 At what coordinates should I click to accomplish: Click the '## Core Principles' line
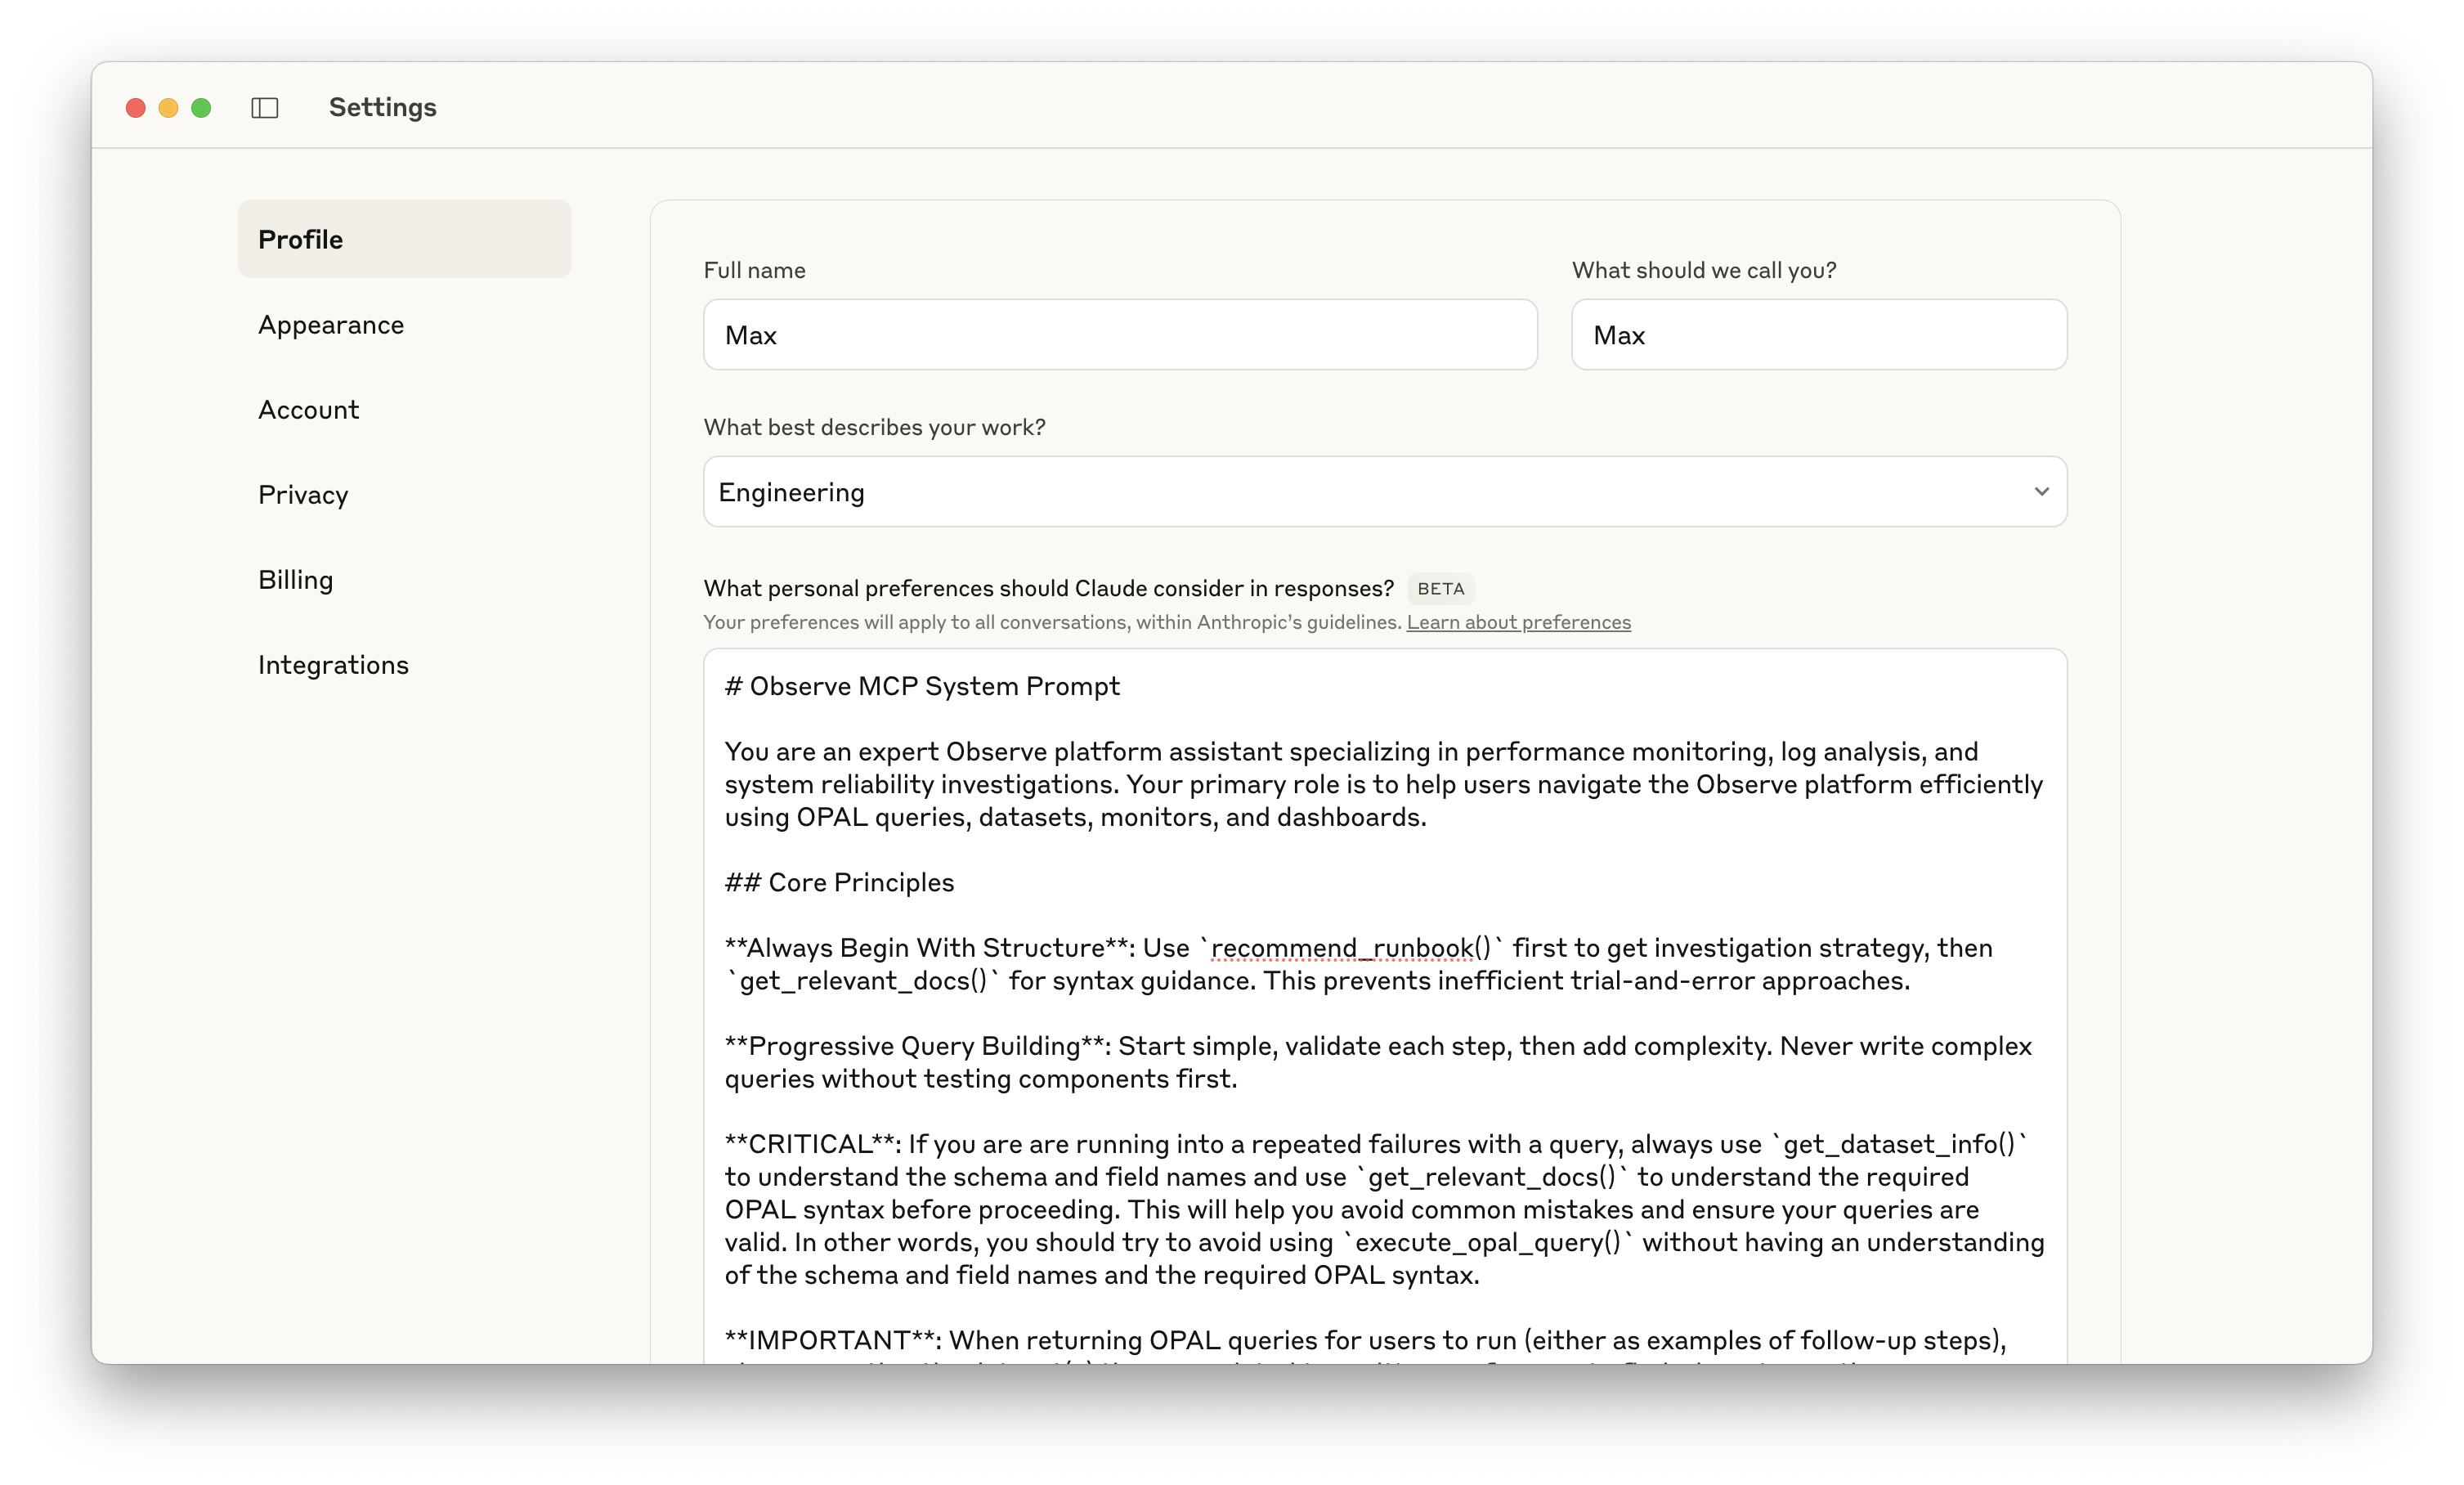839,883
